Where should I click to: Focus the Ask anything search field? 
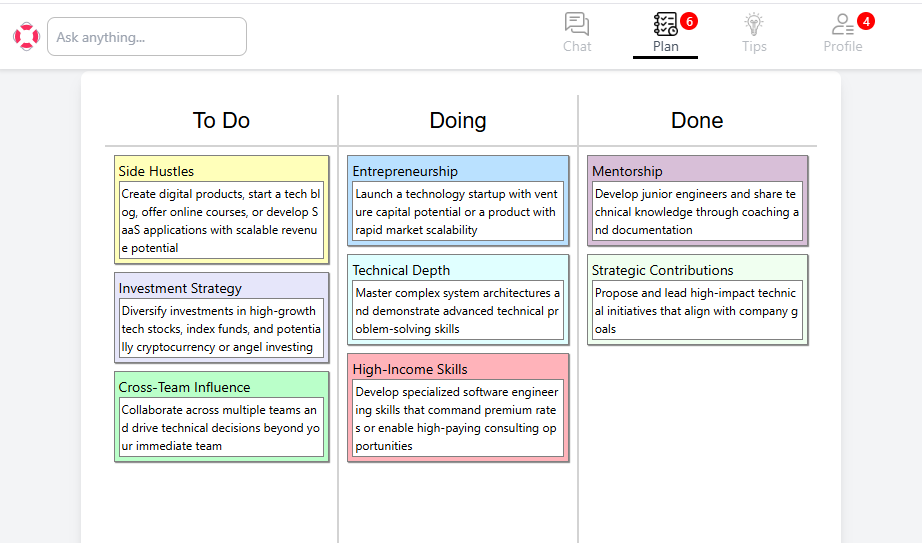point(147,36)
